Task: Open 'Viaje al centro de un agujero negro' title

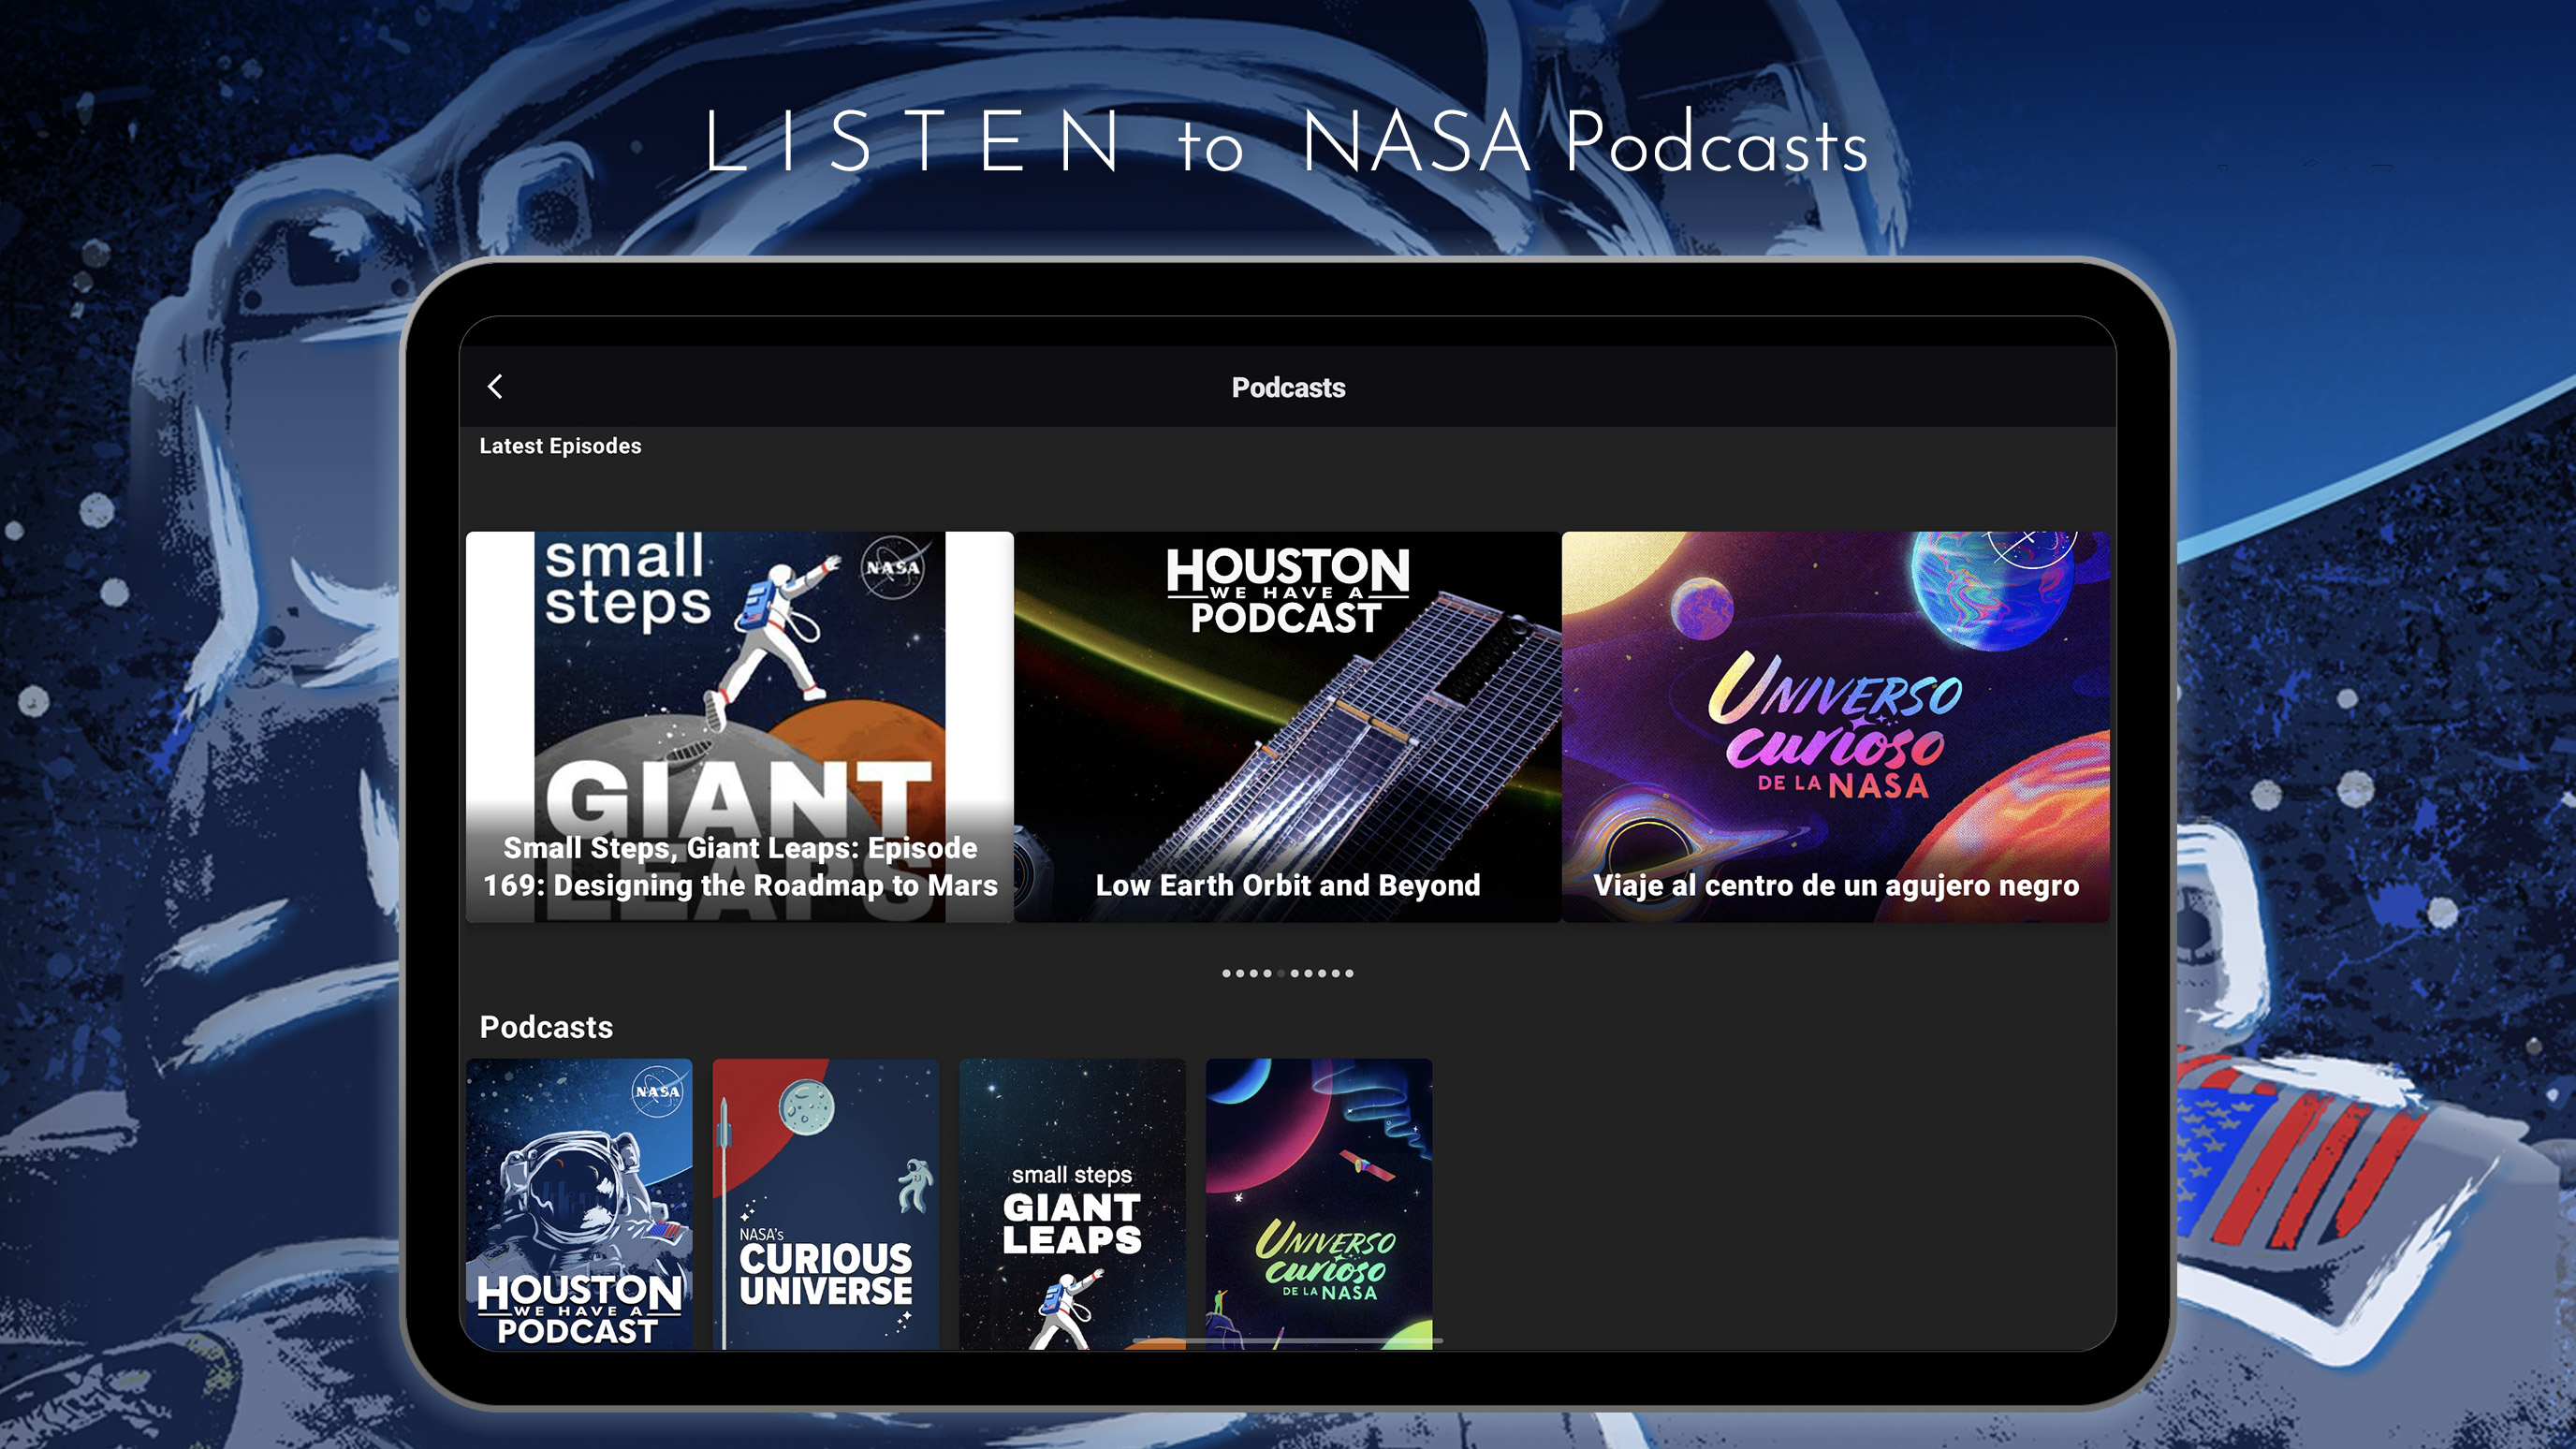Action: click(x=1835, y=886)
